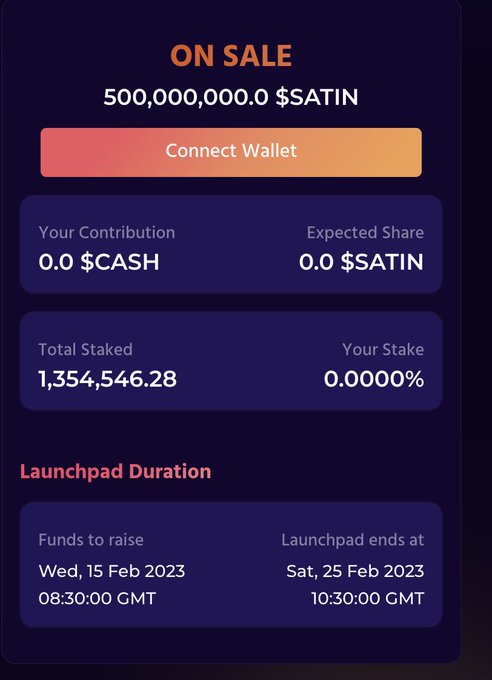
Task: Click the Launchpad ends at label
Action: point(353,540)
